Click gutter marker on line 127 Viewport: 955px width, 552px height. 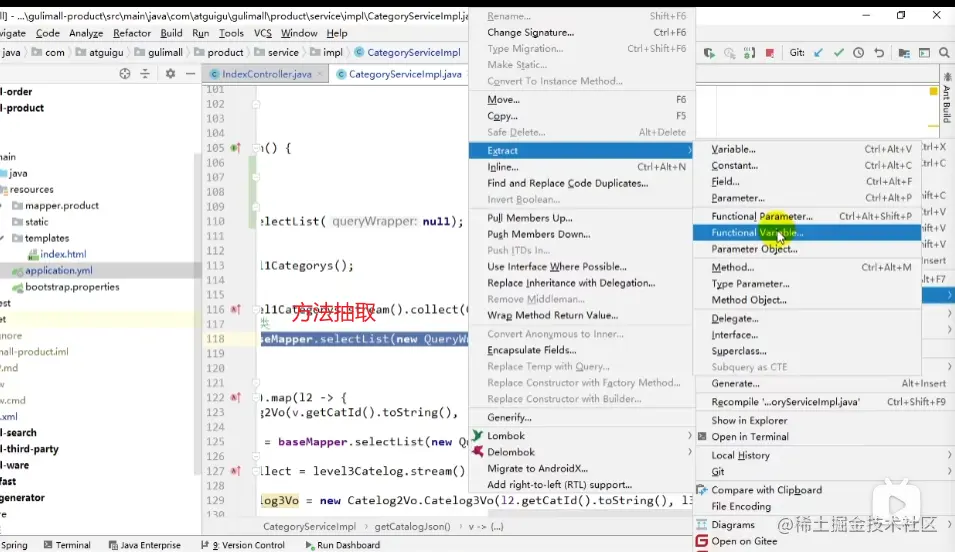click(x=235, y=471)
